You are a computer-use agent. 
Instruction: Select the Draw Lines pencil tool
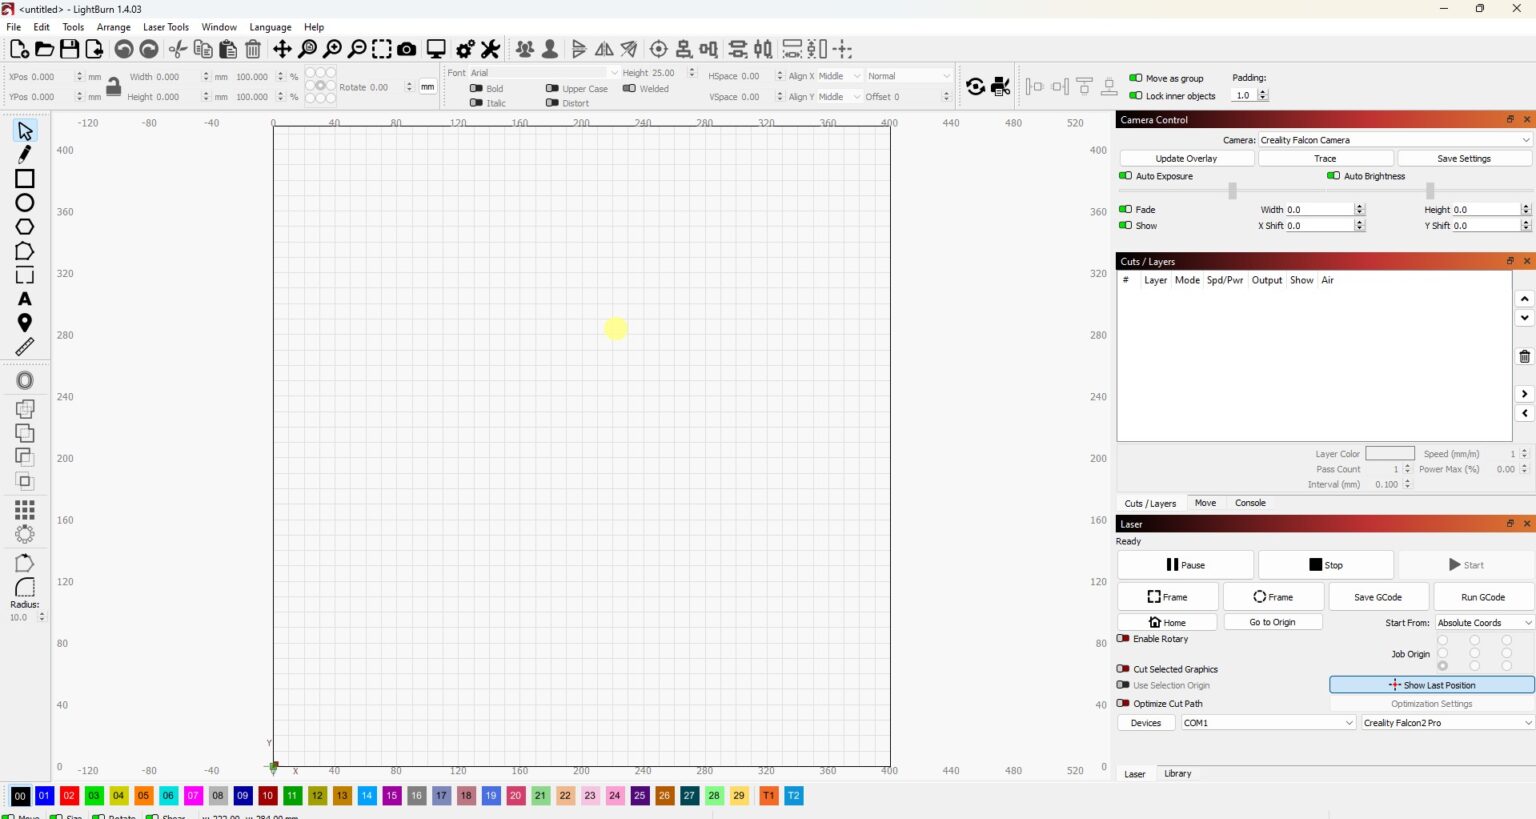(x=24, y=154)
